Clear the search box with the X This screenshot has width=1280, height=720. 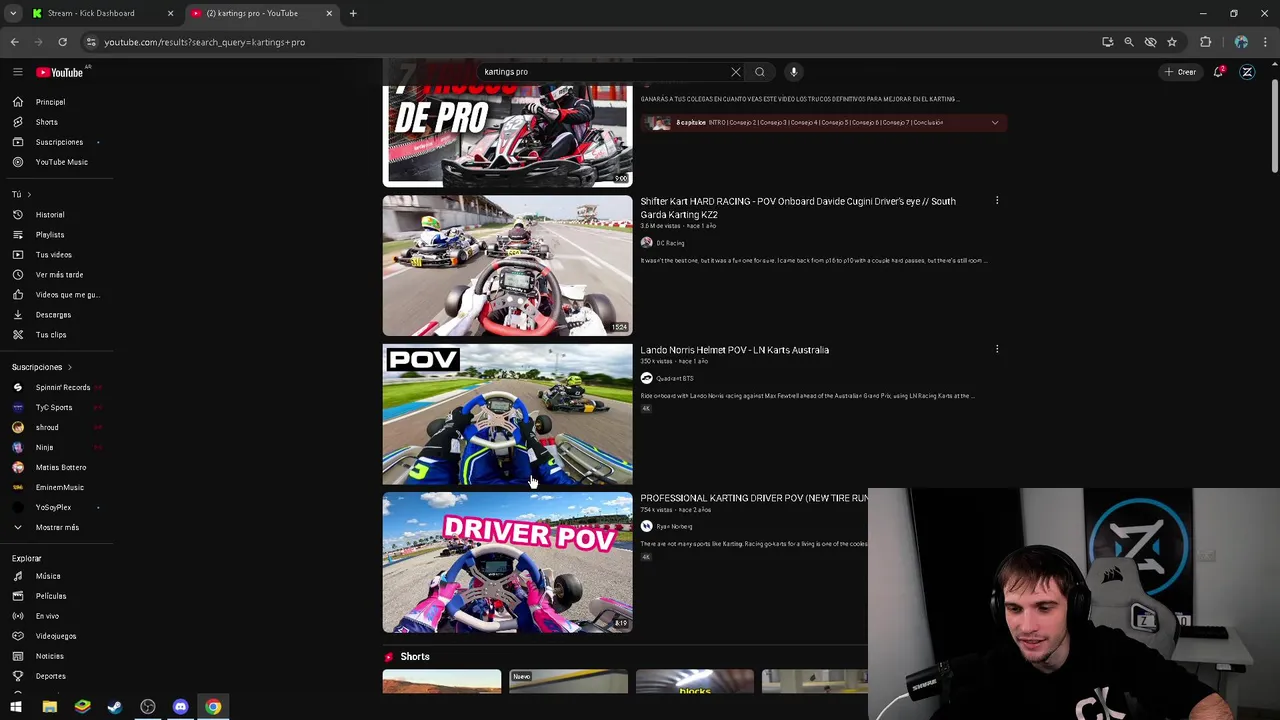coord(736,72)
